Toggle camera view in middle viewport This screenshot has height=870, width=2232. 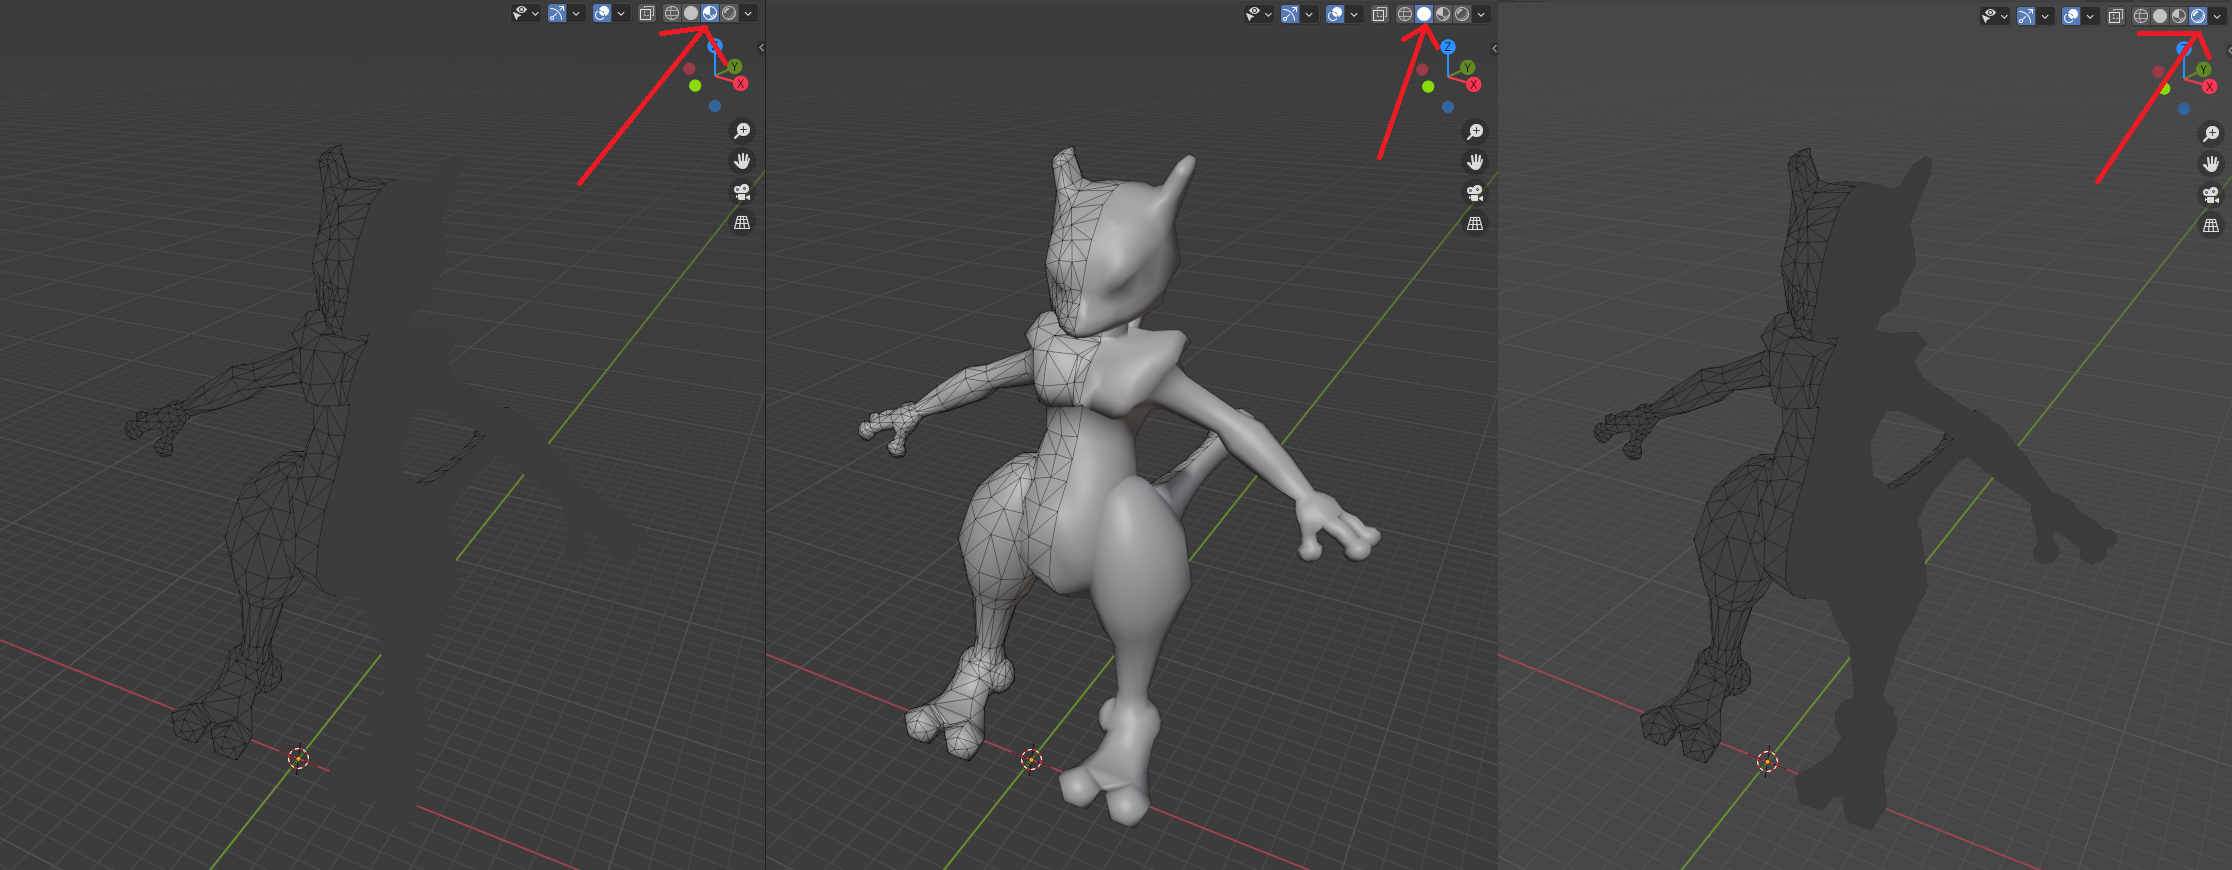click(1475, 193)
